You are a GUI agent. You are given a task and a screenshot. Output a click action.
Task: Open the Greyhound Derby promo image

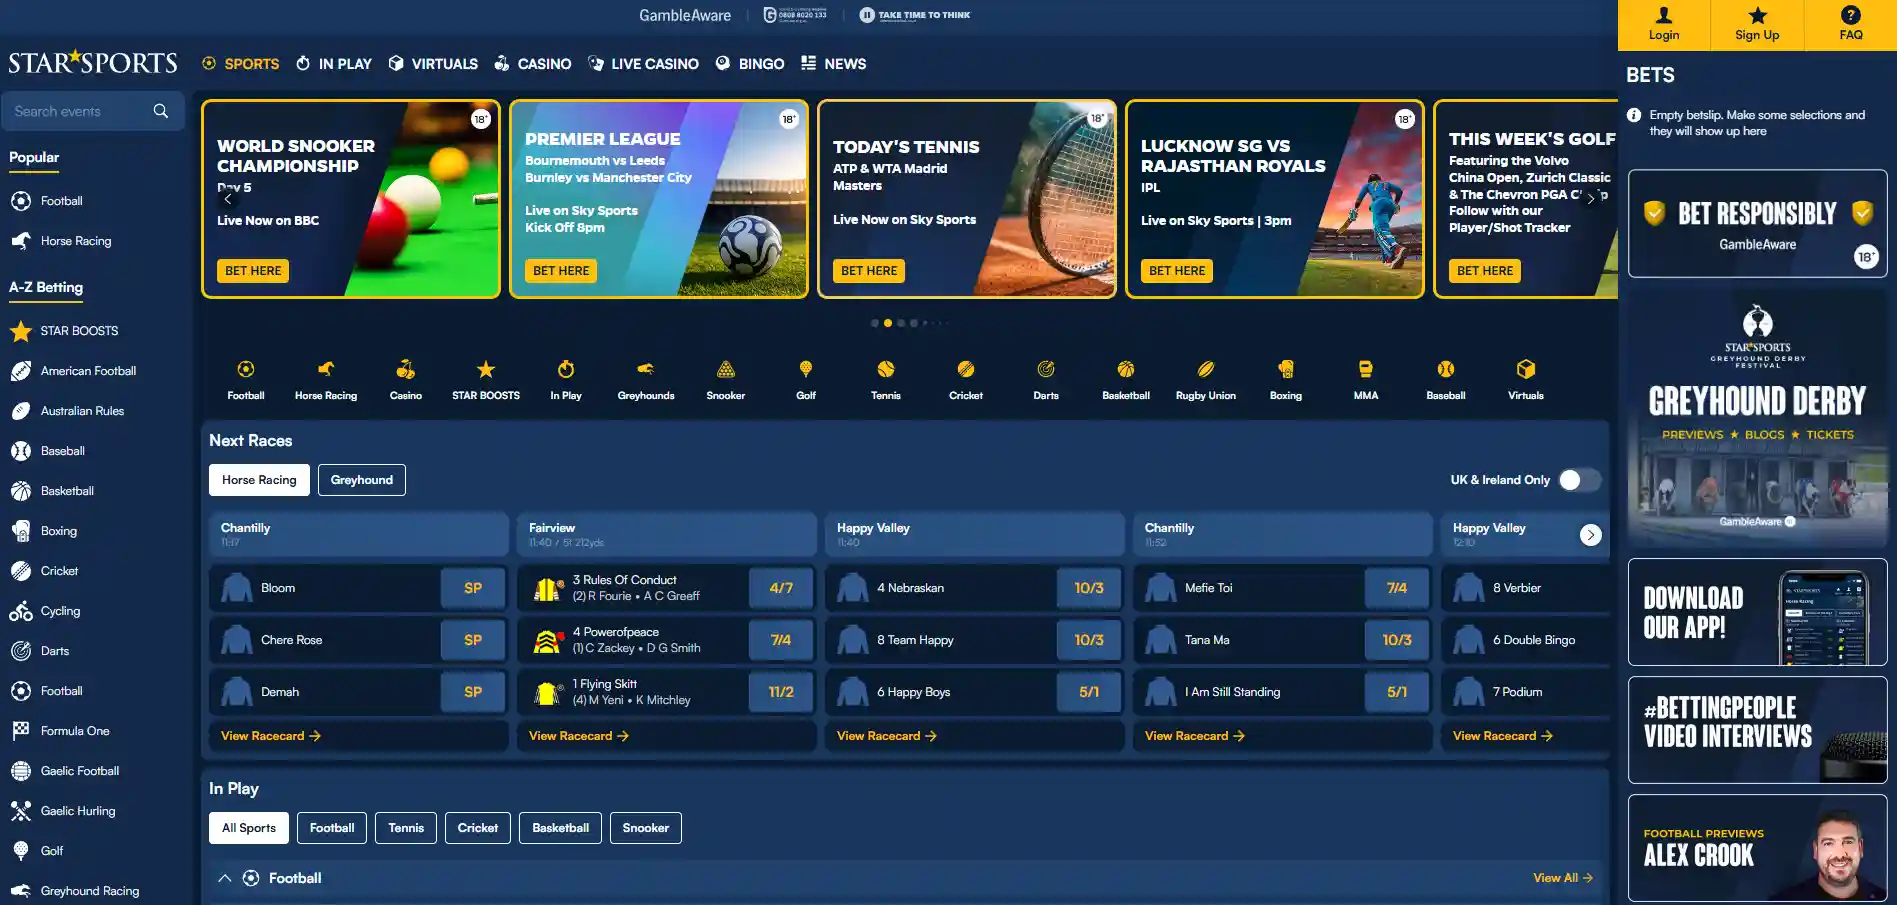point(1757,418)
